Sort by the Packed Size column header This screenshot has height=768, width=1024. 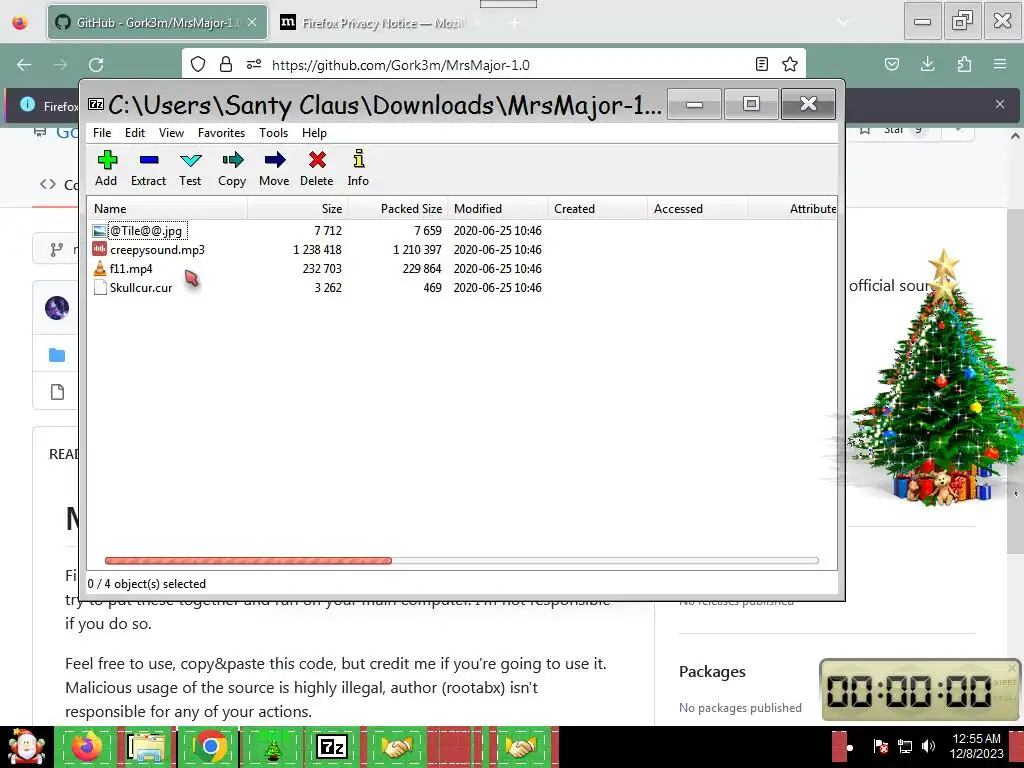coord(397,209)
